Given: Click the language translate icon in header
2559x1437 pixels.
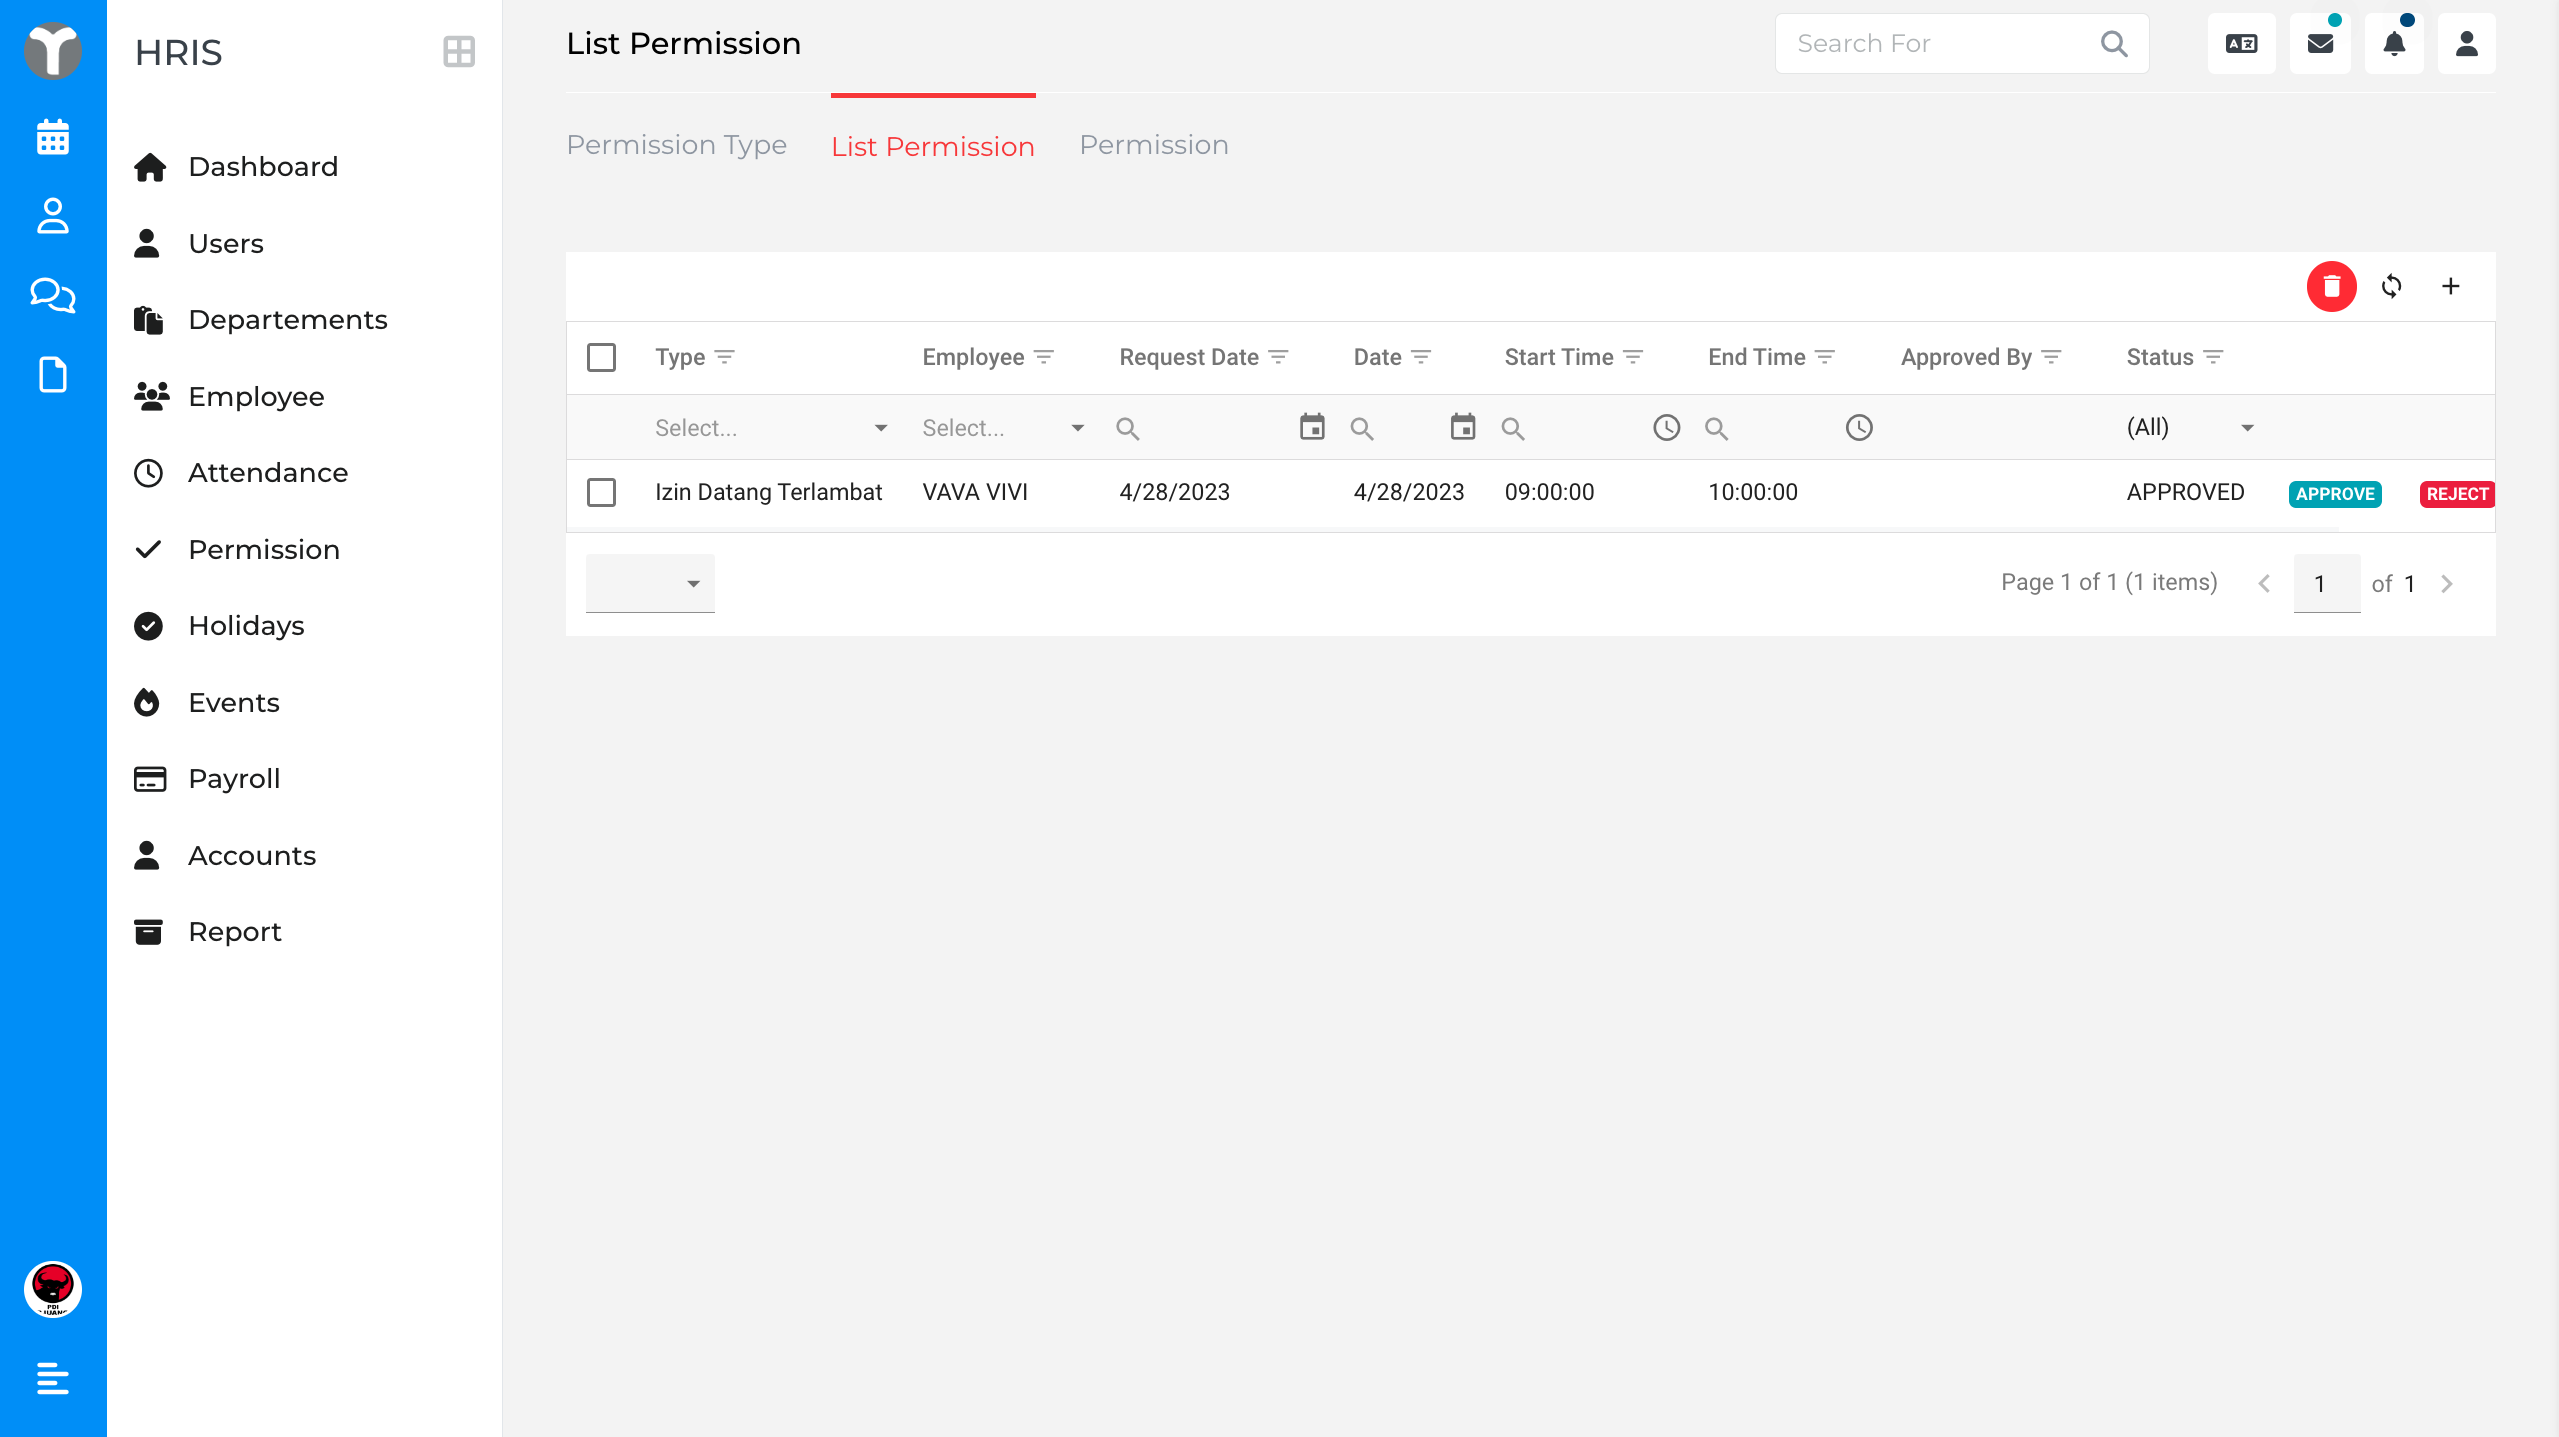Looking at the screenshot, I should 2241,43.
